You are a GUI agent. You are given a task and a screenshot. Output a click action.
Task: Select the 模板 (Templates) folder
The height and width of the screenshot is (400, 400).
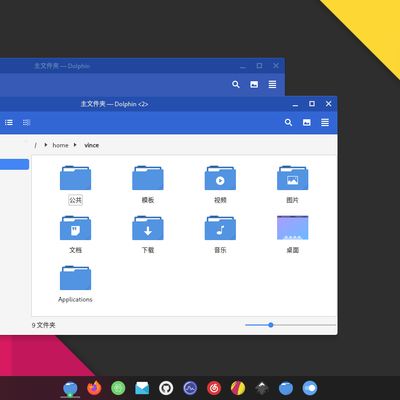pos(148,185)
